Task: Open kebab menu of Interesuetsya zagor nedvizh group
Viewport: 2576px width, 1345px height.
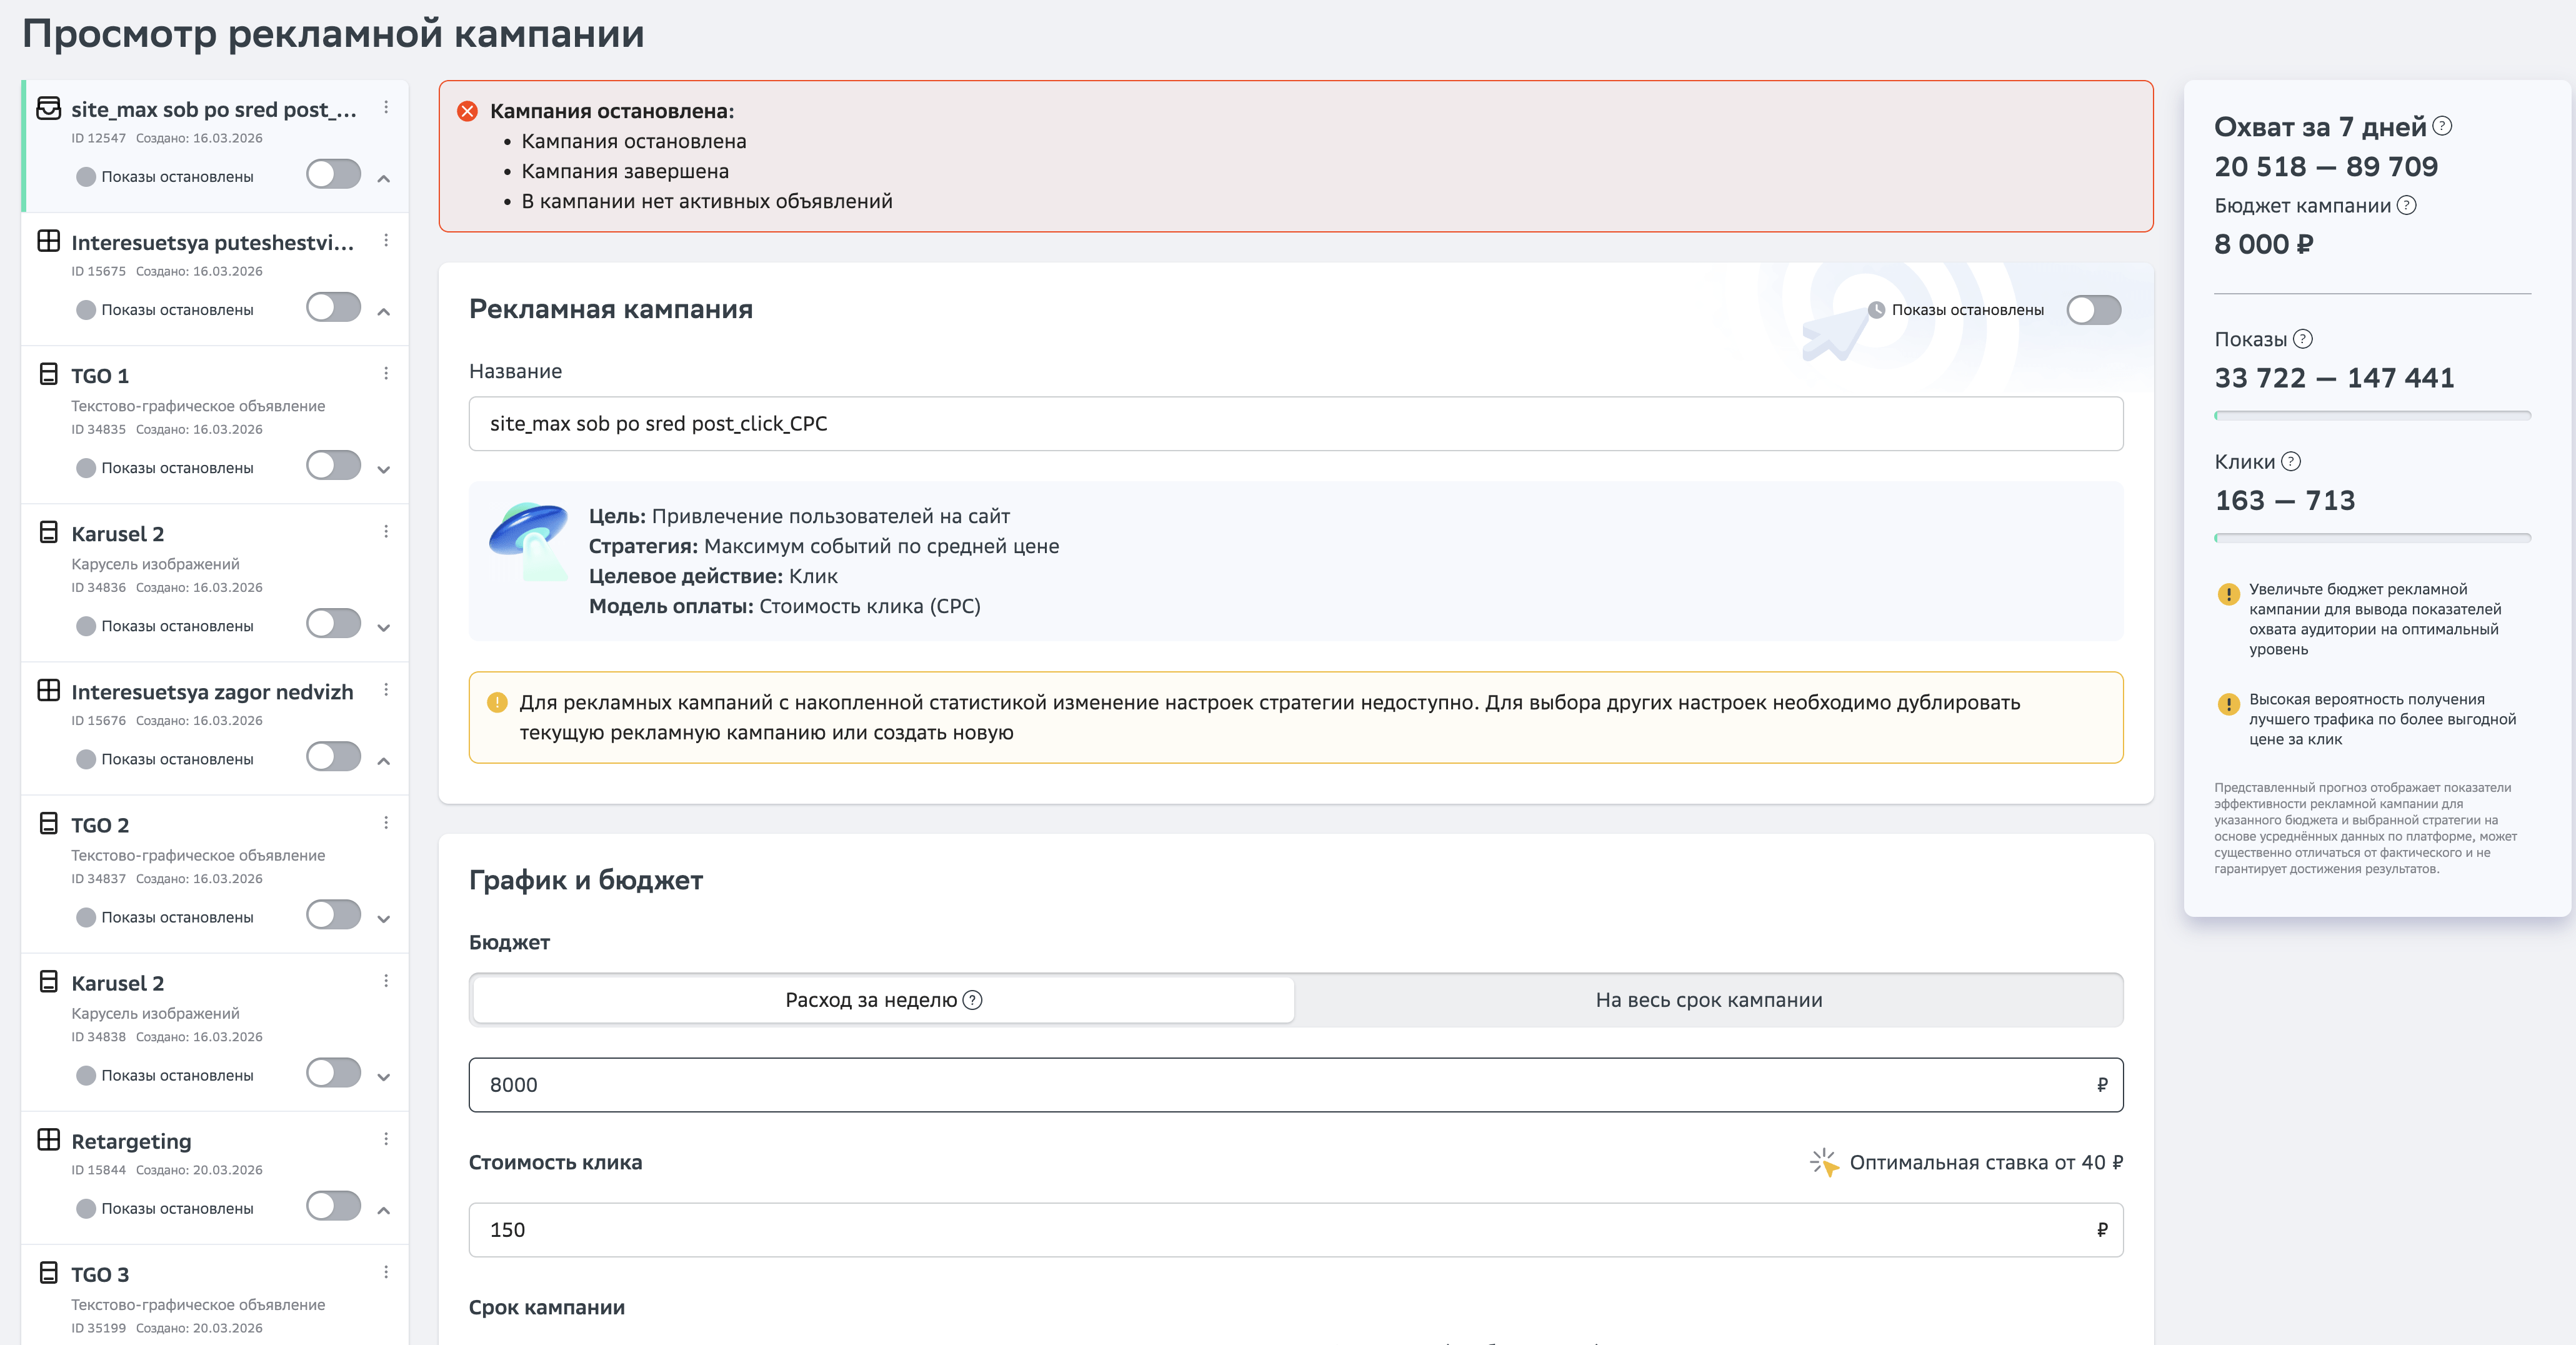Action: (x=386, y=690)
